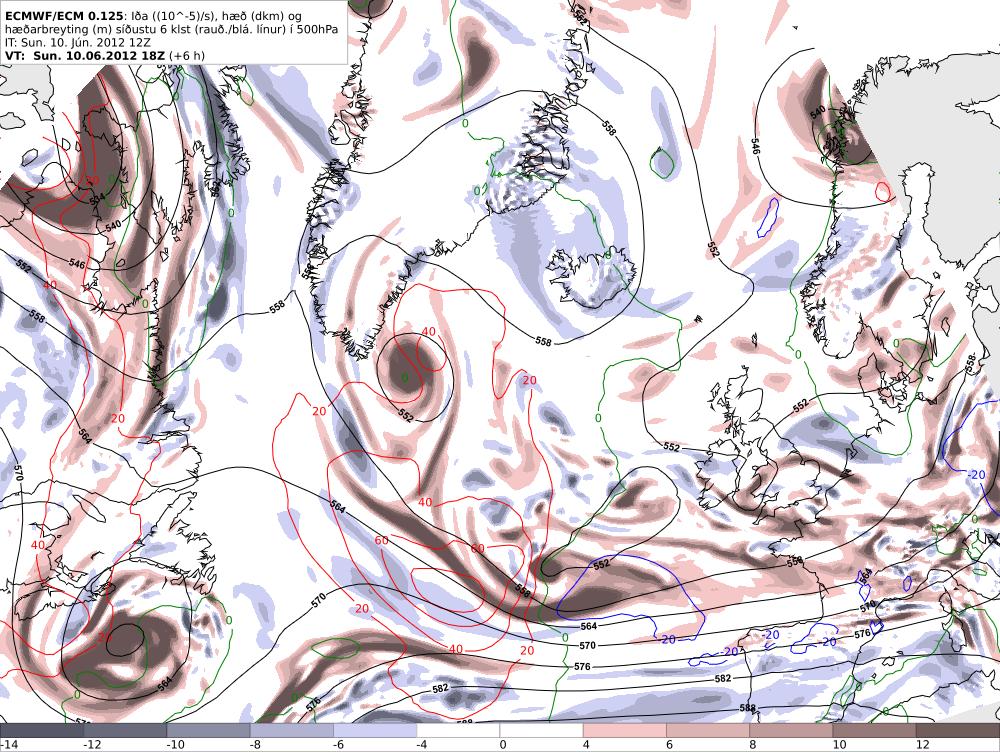Click the colorbar label "-8"
Screen dimensions: 1000x752
tap(255, 744)
